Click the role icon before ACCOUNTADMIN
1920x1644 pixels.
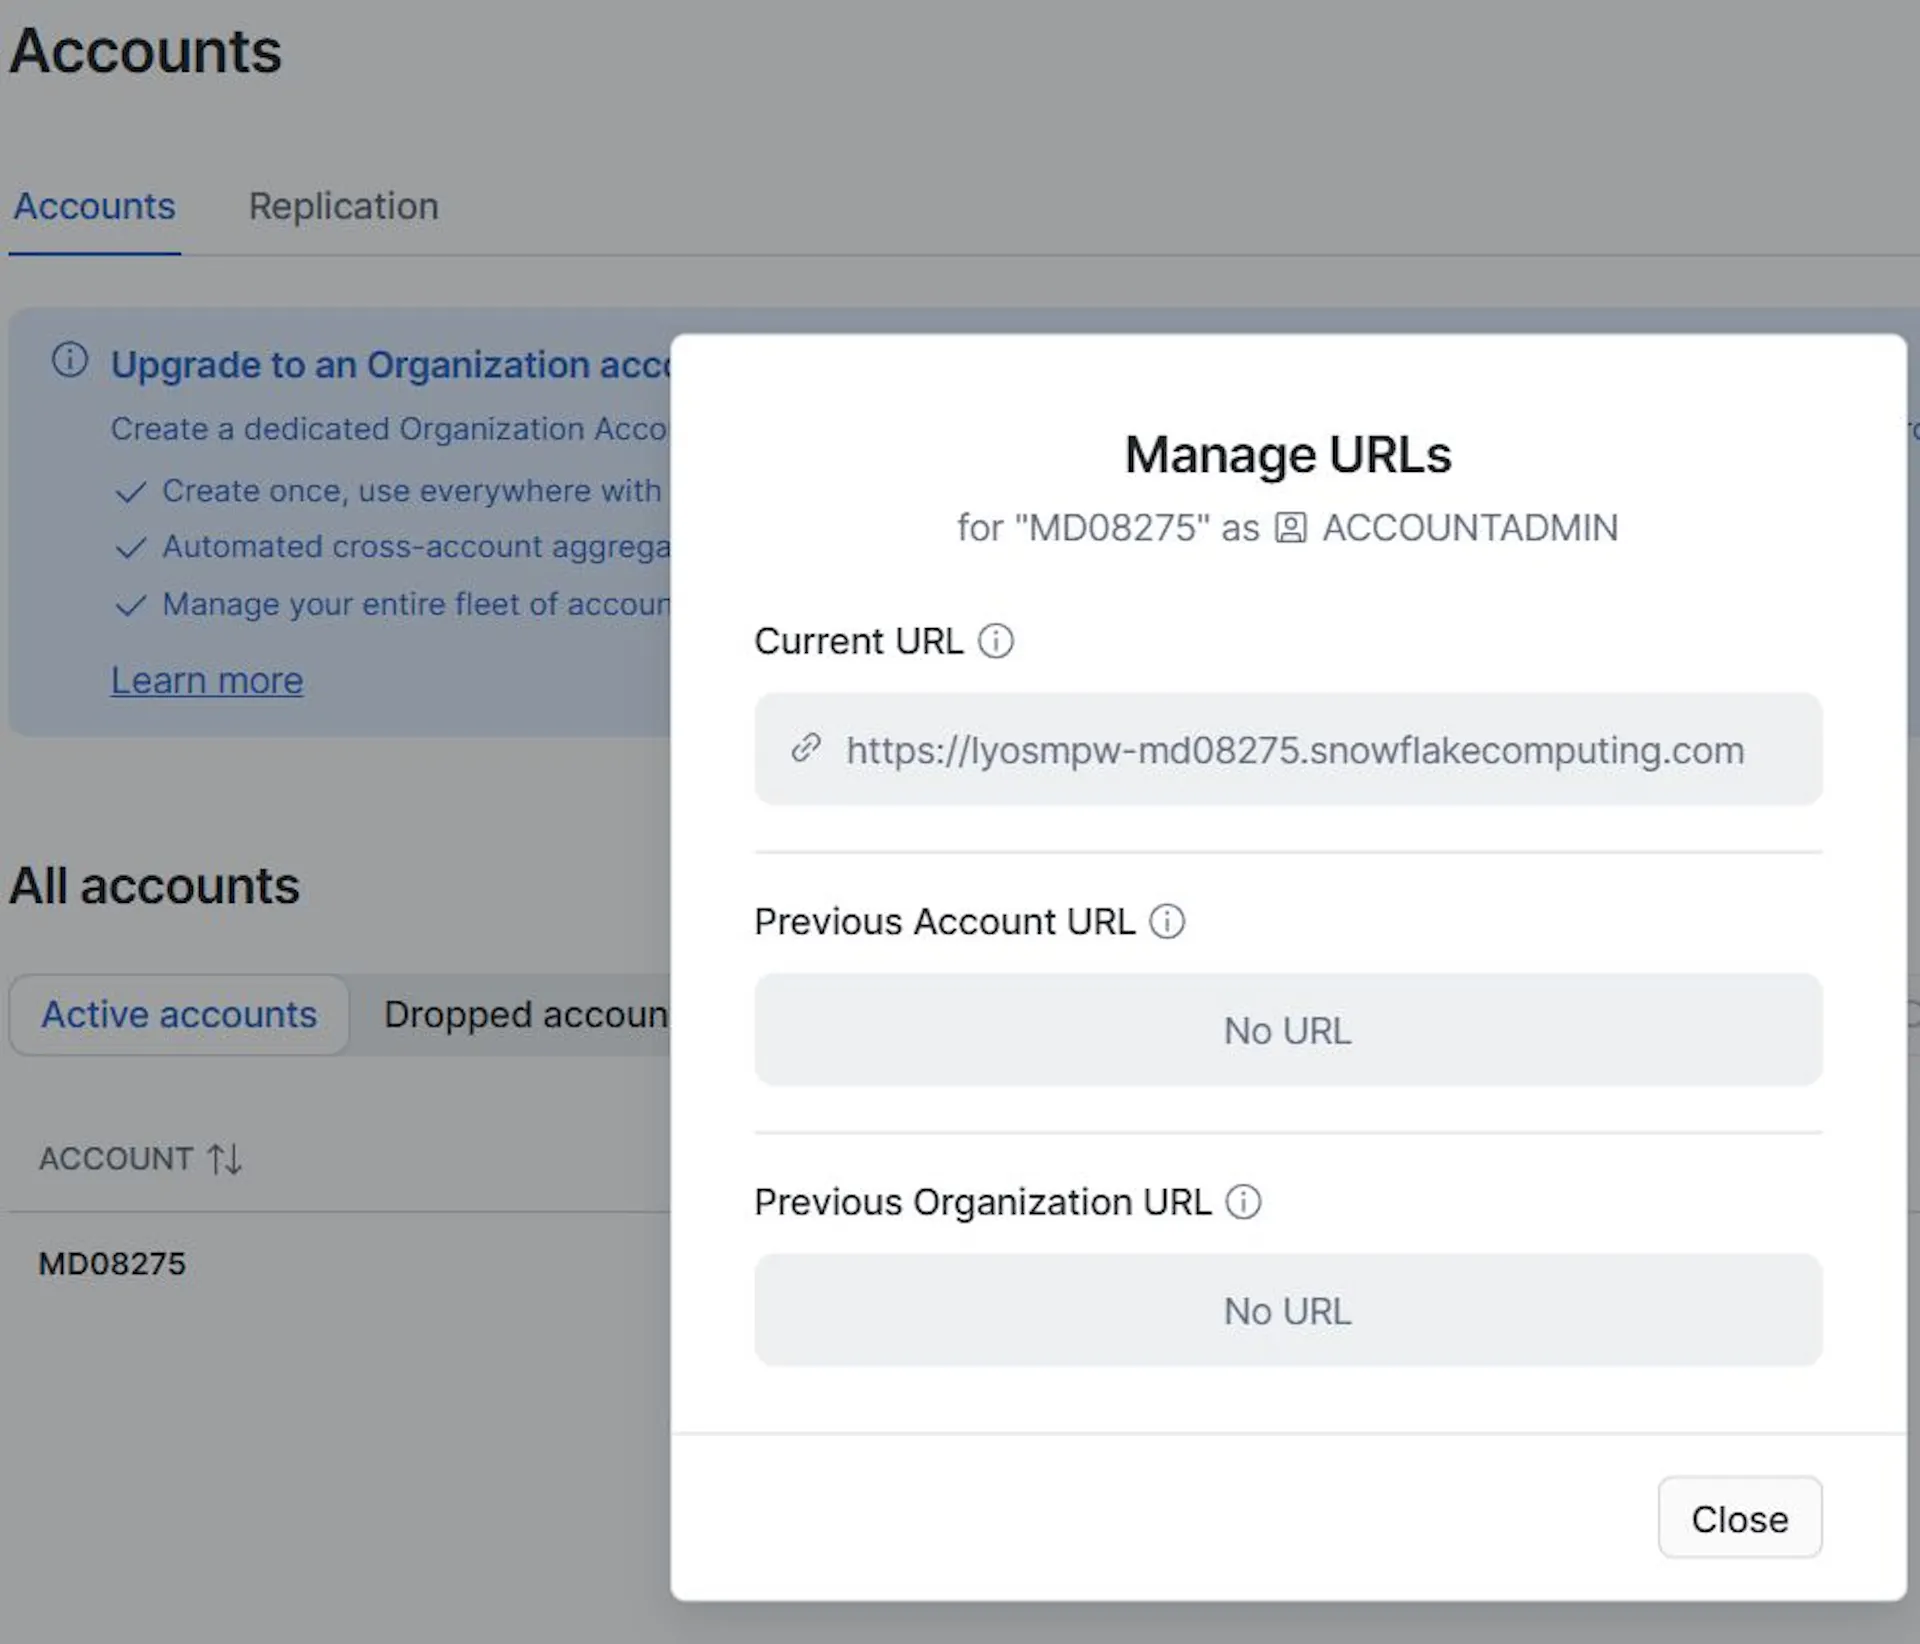click(x=1290, y=528)
